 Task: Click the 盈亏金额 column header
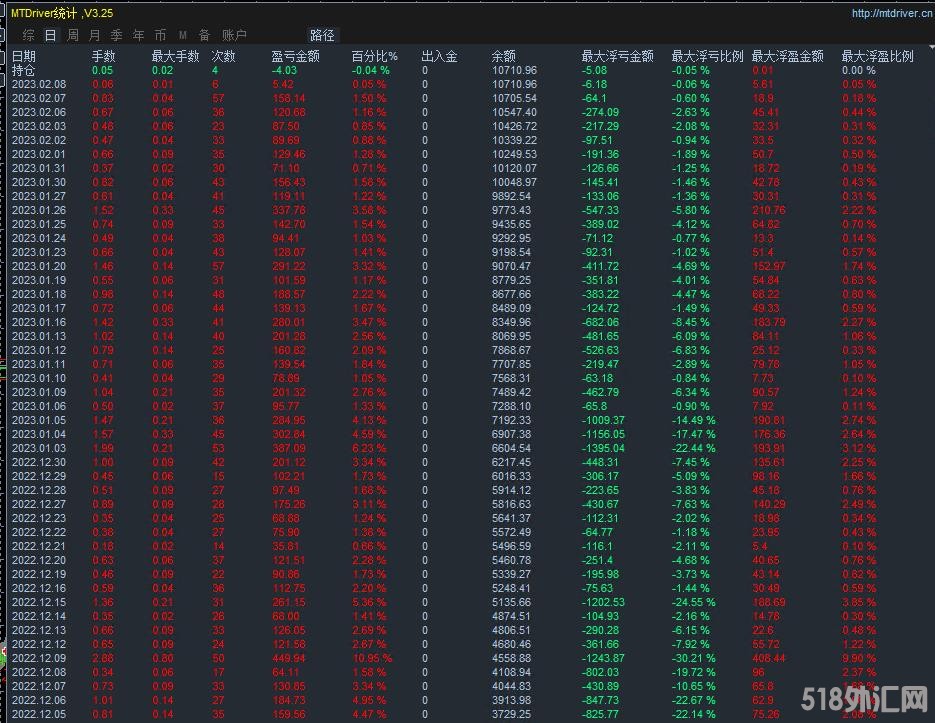click(x=296, y=56)
